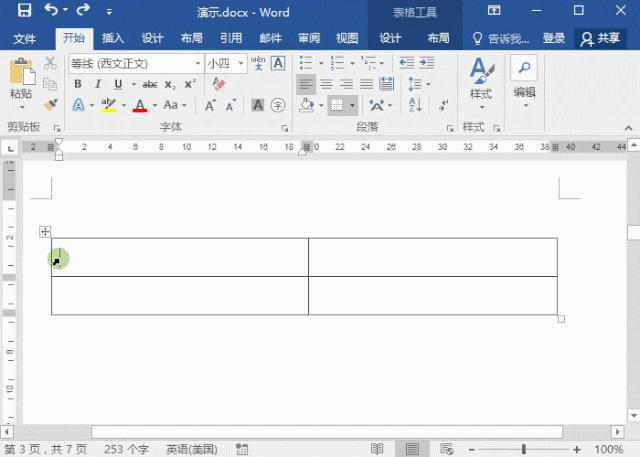The height and width of the screenshot is (457, 640).
Task: Toggle Show/Hide paragraph marks
Action: 443,105
